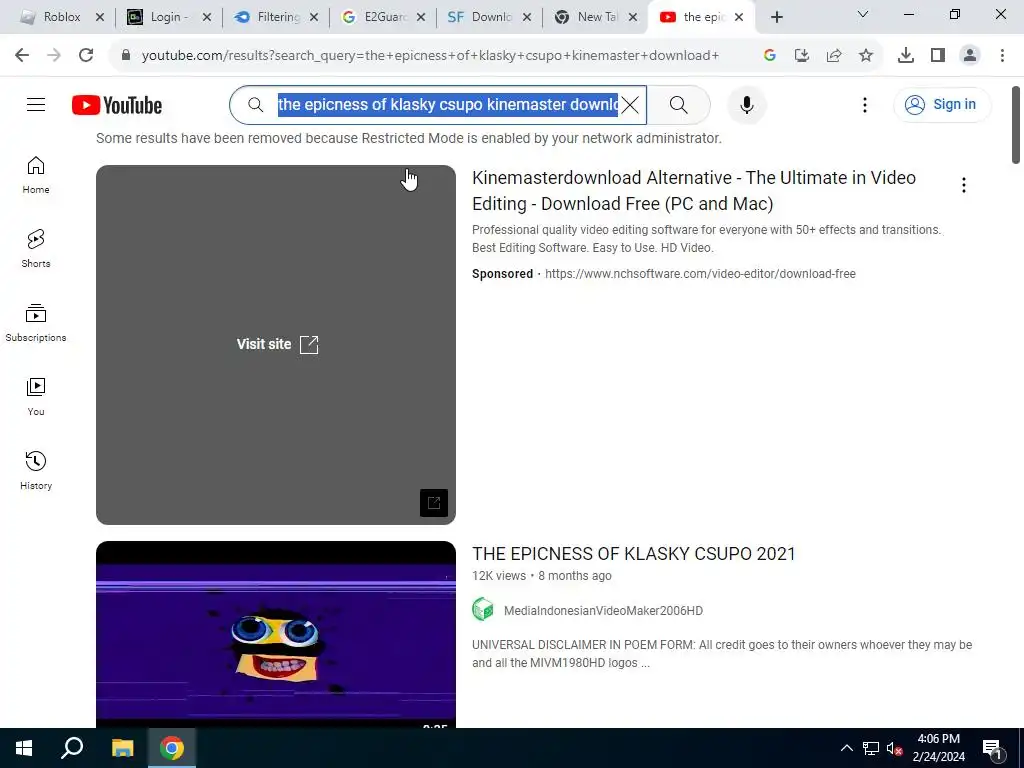Click the Sign in button
This screenshot has height=768, width=1024.
(942, 104)
